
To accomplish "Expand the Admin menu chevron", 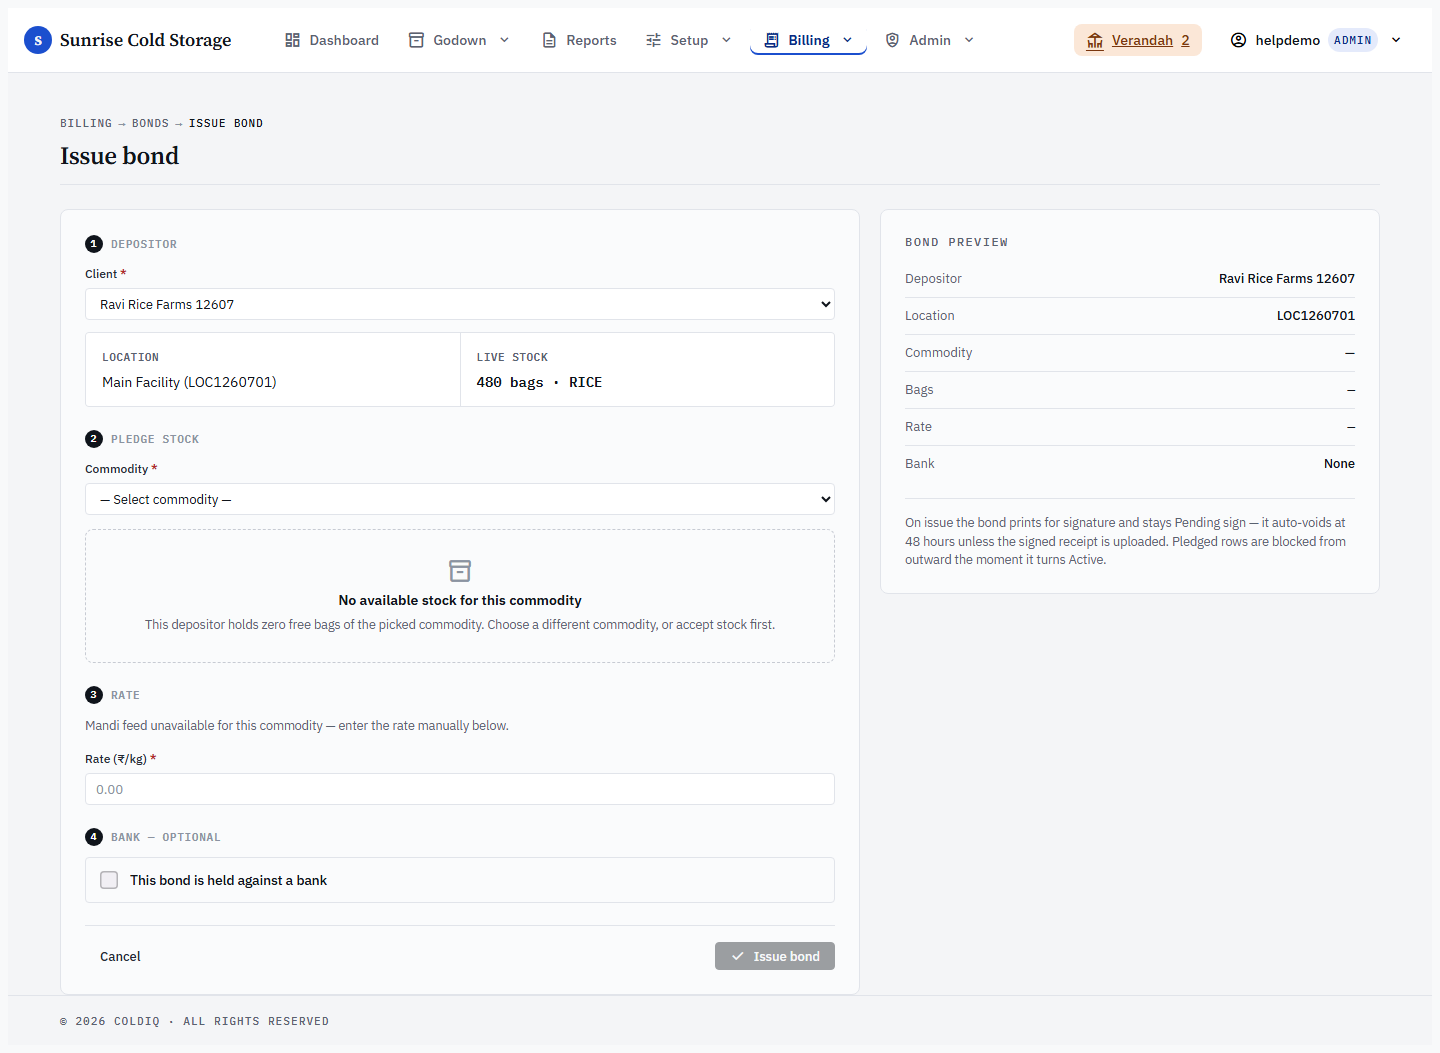I will click(x=969, y=40).
